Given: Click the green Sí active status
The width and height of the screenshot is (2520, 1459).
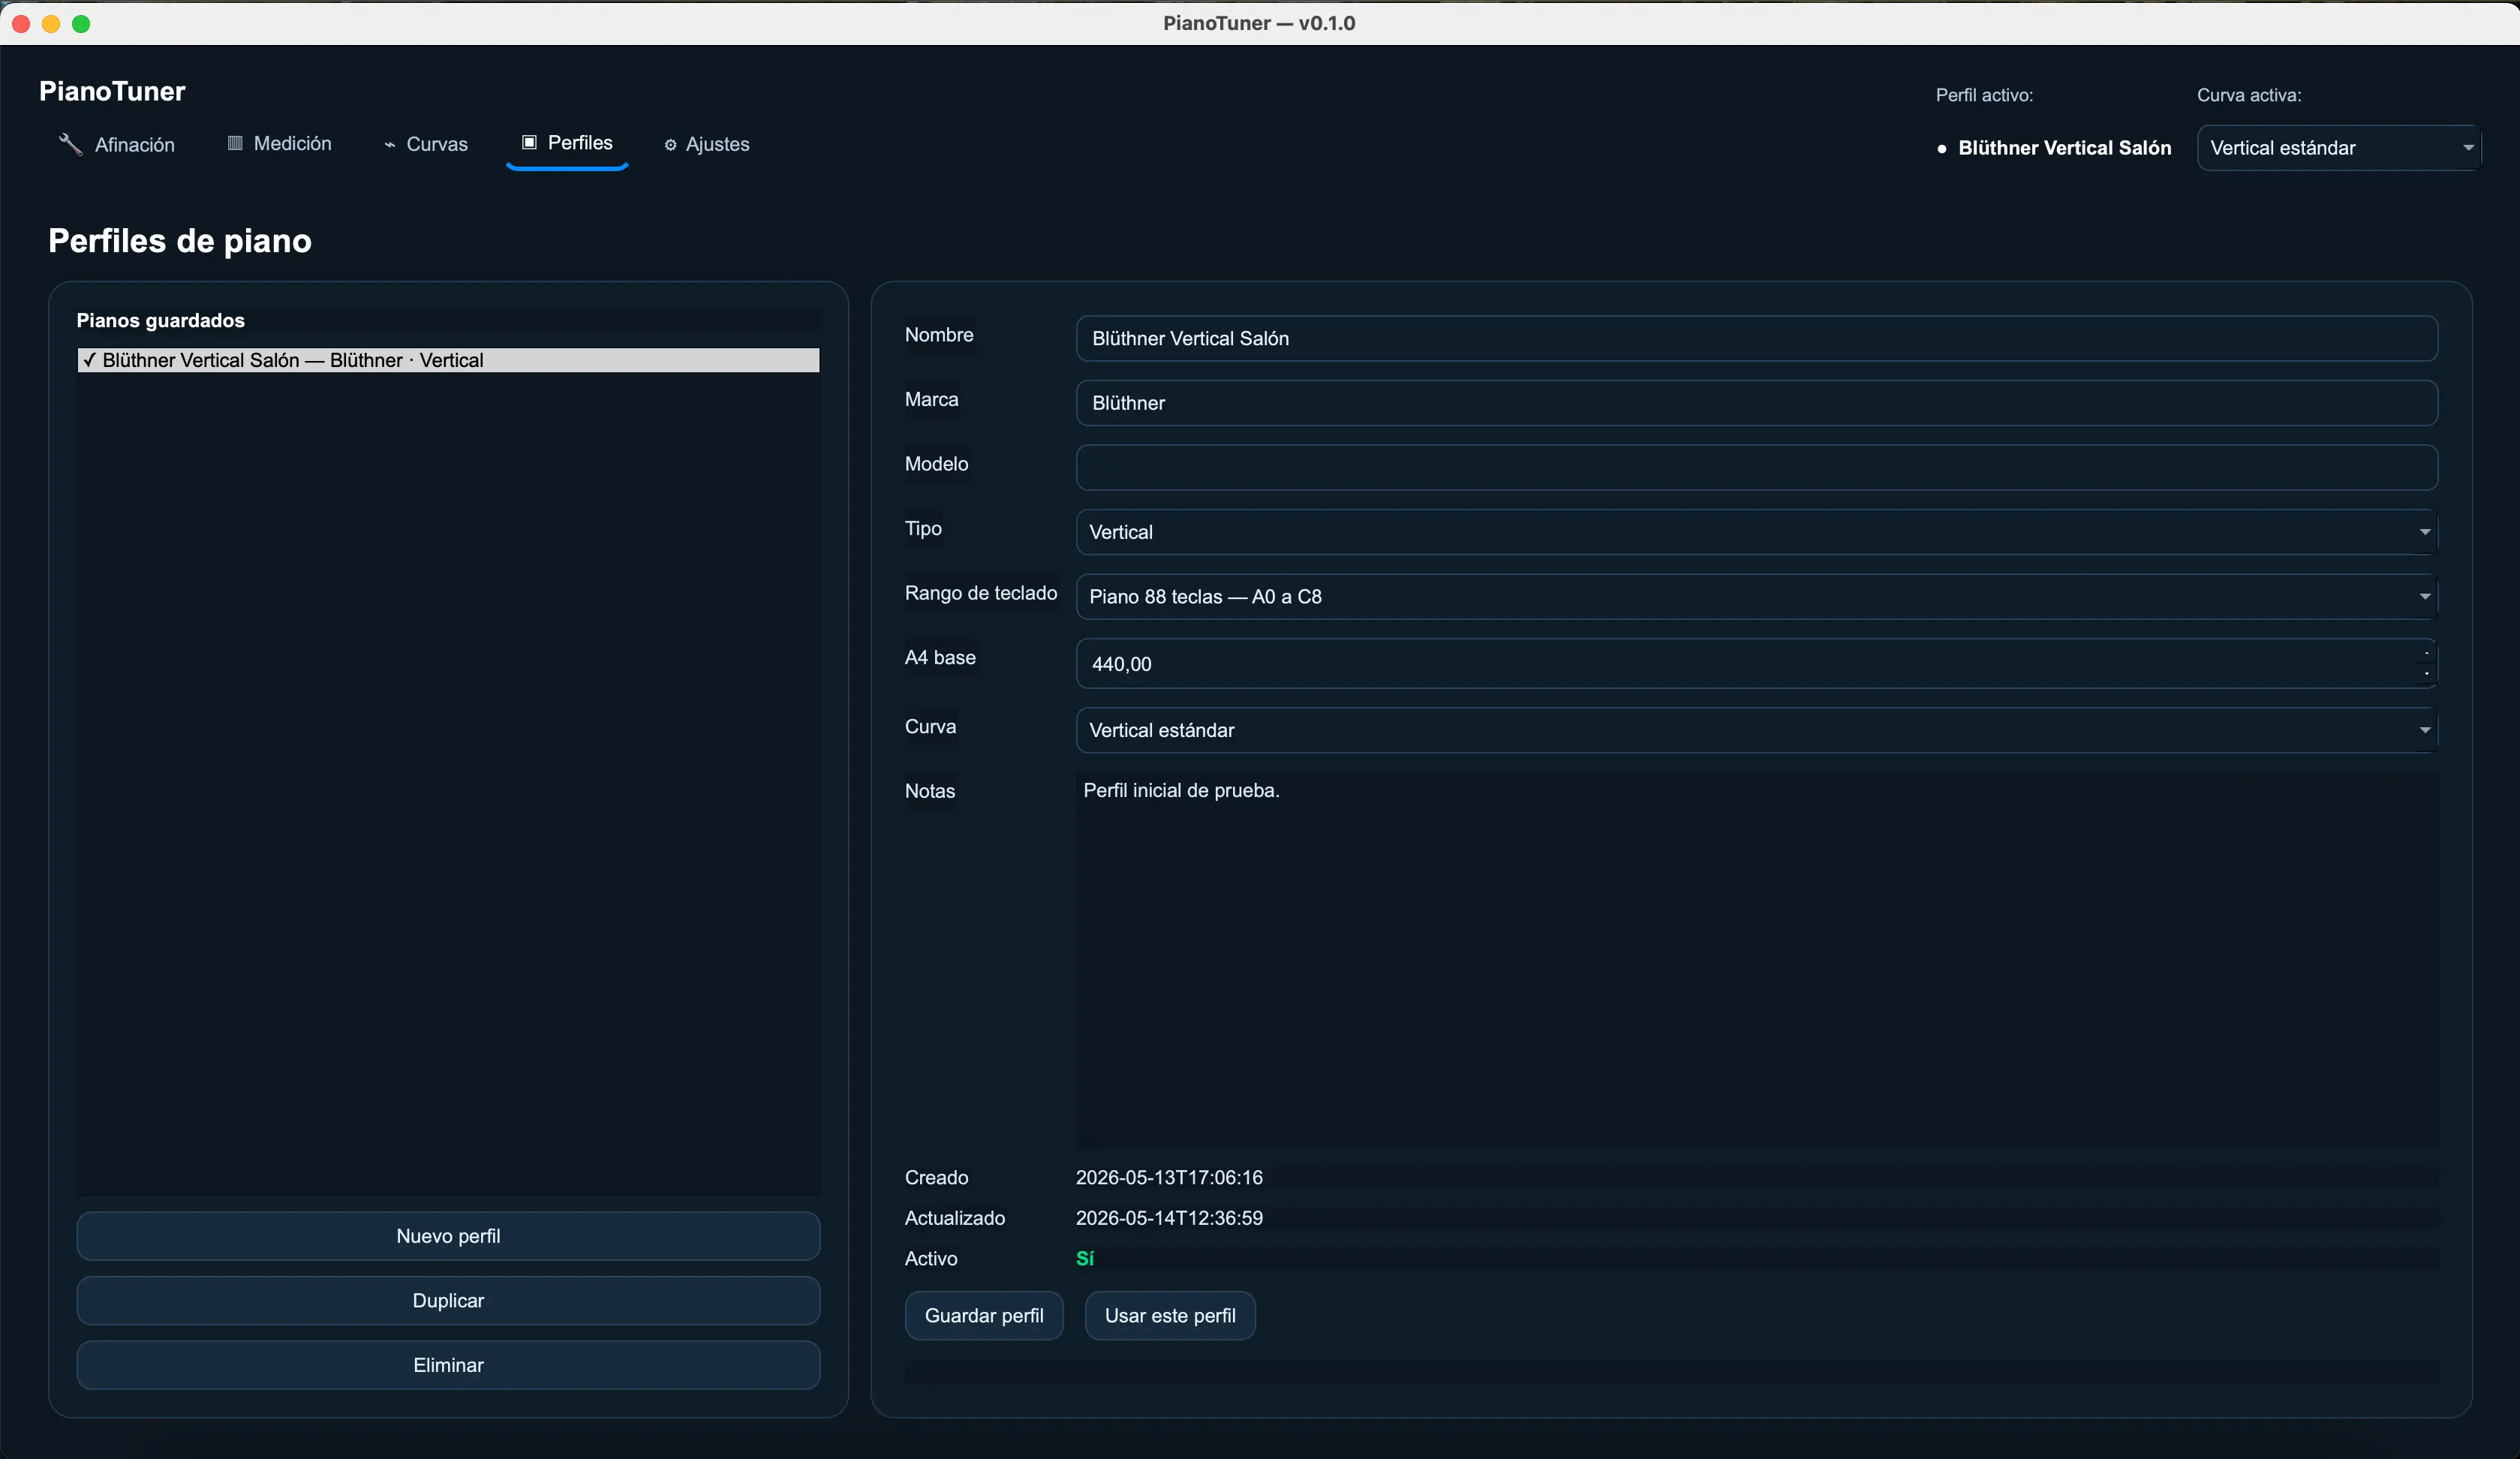Looking at the screenshot, I should click(x=1085, y=1259).
